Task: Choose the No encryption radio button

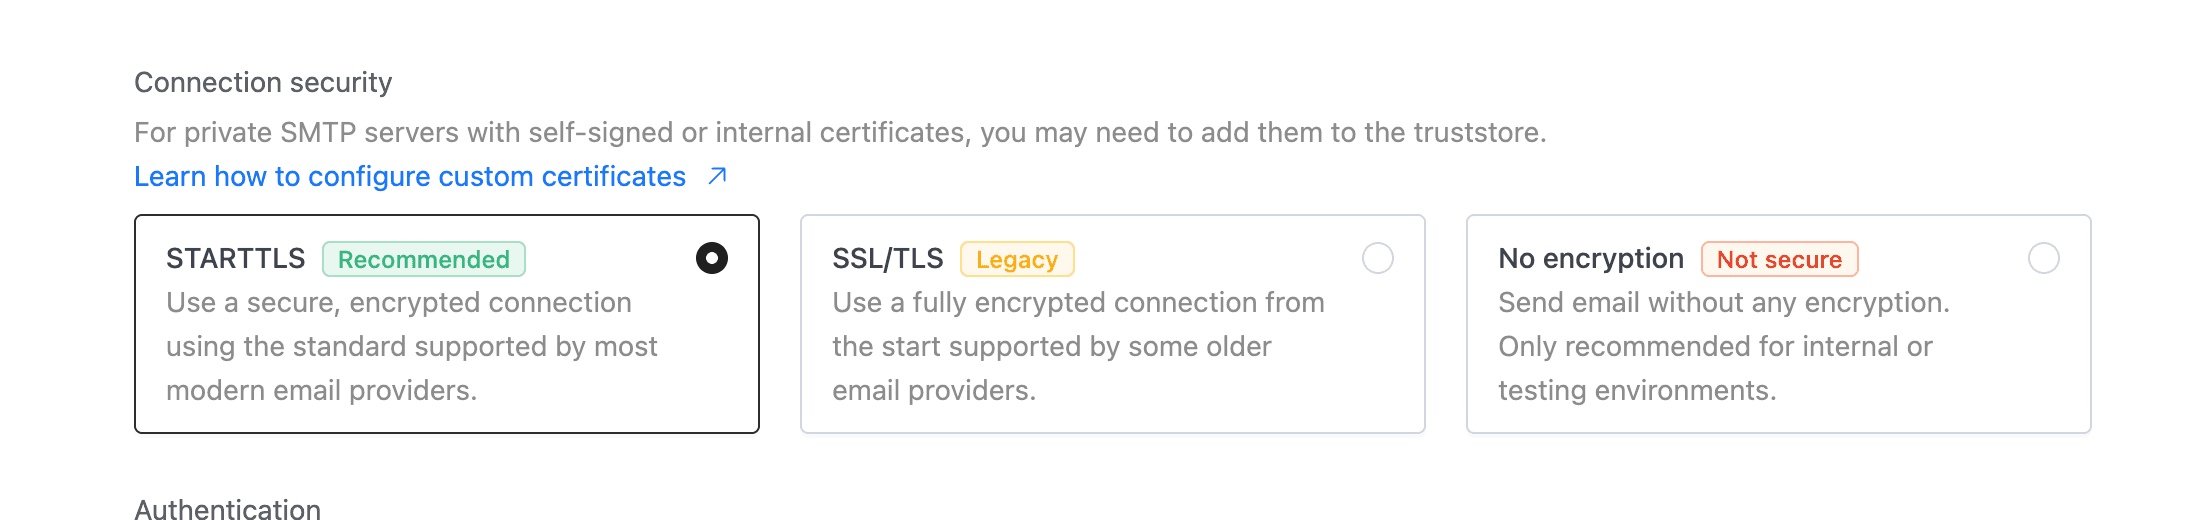Action: tap(2044, 258)
